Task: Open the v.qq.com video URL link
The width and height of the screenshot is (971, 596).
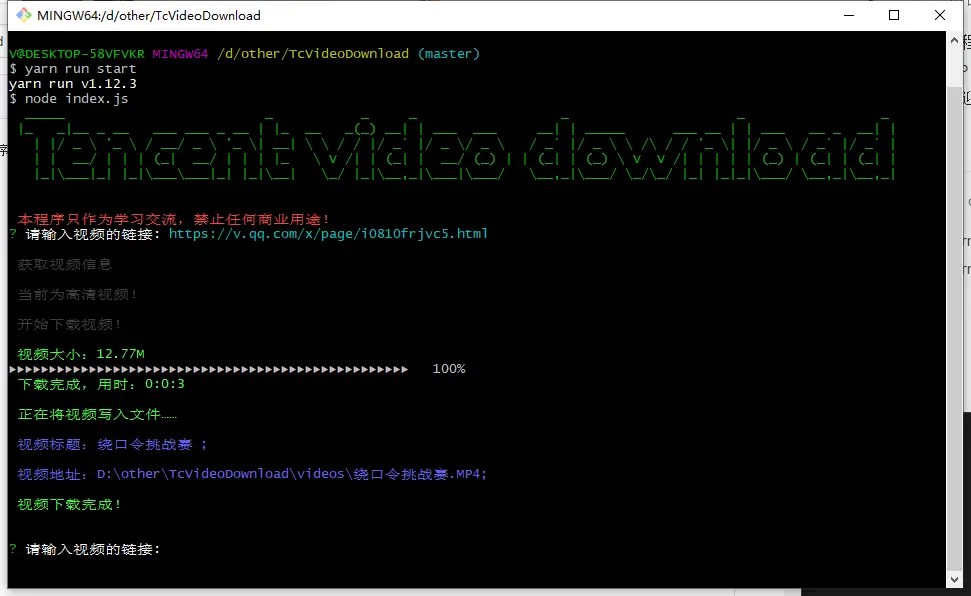Action: point(328,234)
